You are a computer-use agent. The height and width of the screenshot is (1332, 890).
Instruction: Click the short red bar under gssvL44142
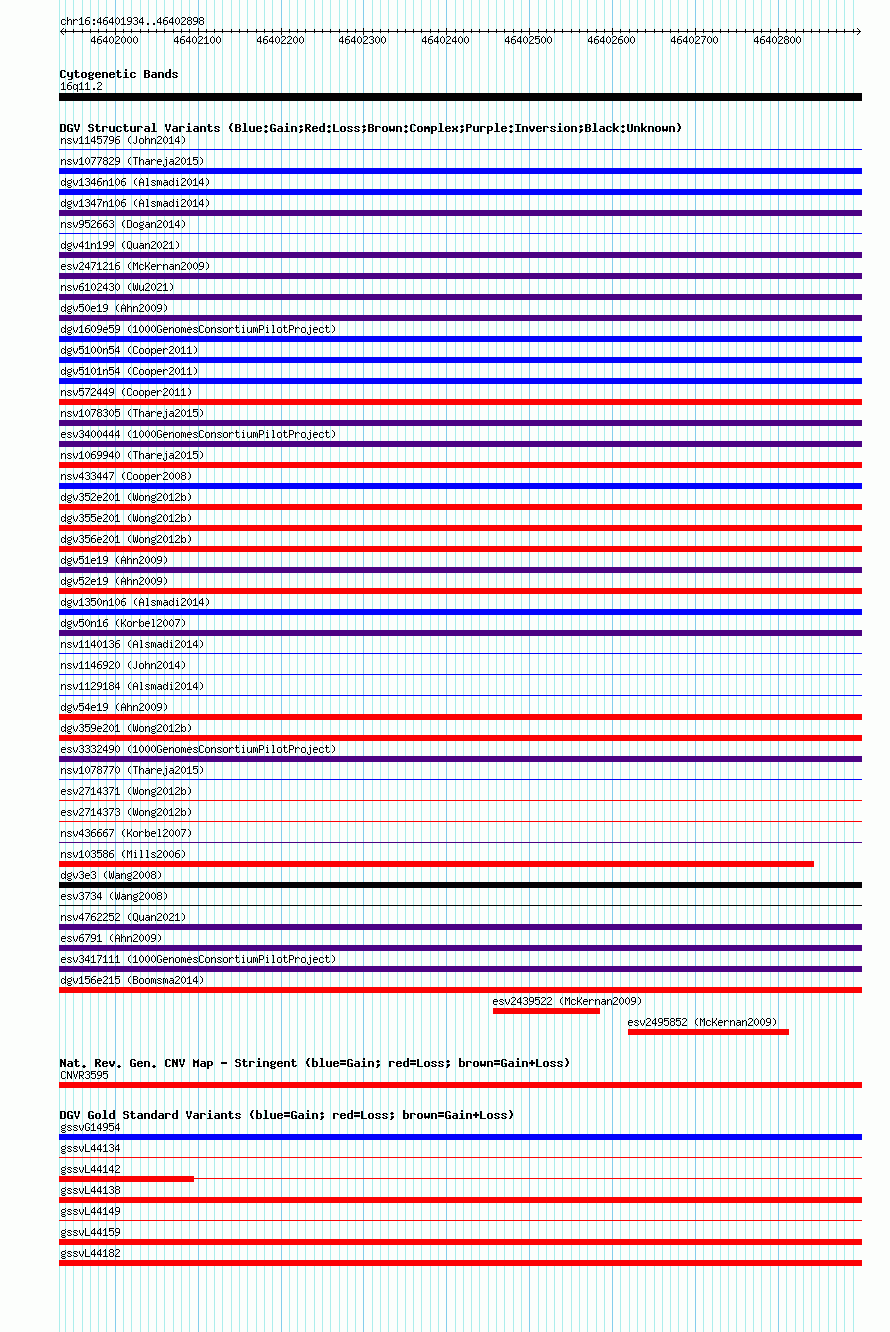[x=126, y=1179]
